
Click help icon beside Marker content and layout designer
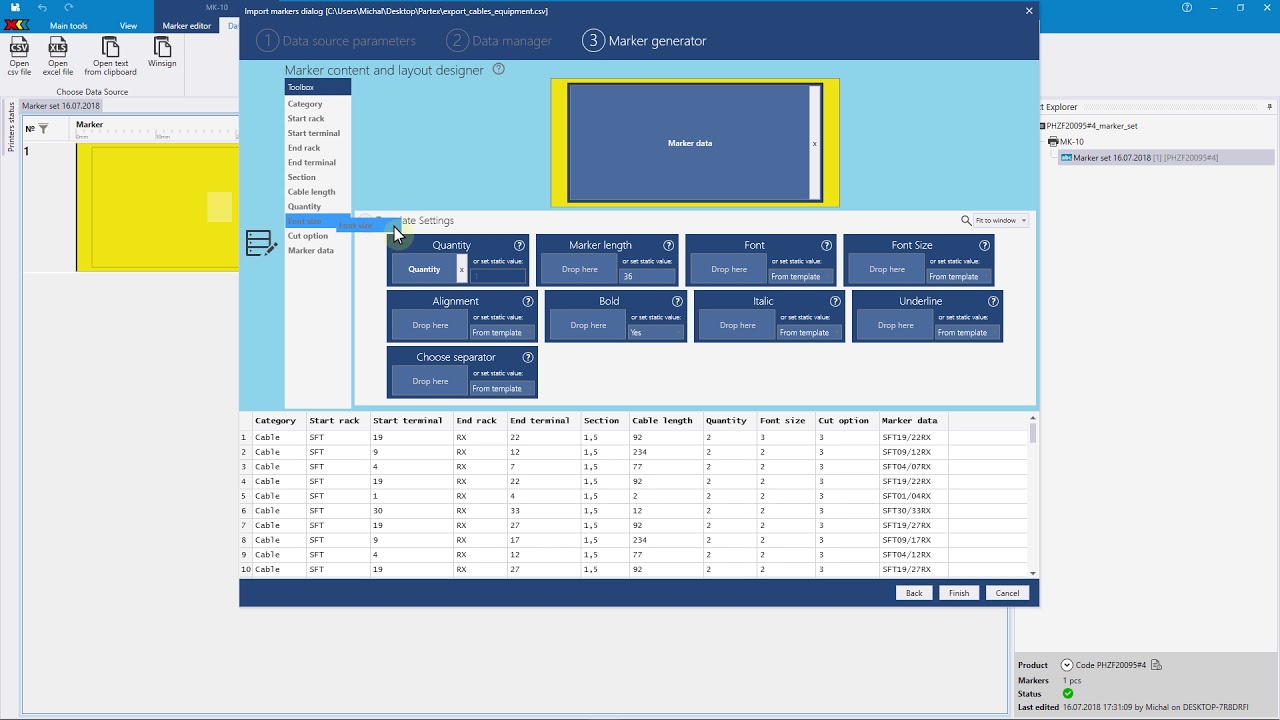coord(499,69)
